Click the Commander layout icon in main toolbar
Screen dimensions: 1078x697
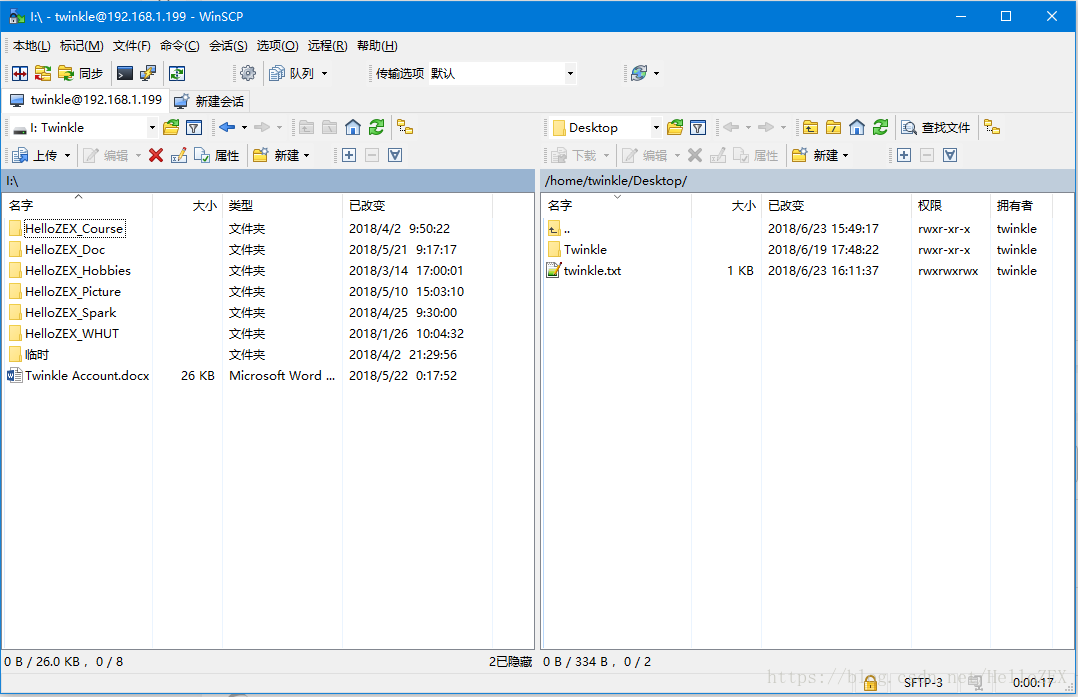(x=20, y=74)
